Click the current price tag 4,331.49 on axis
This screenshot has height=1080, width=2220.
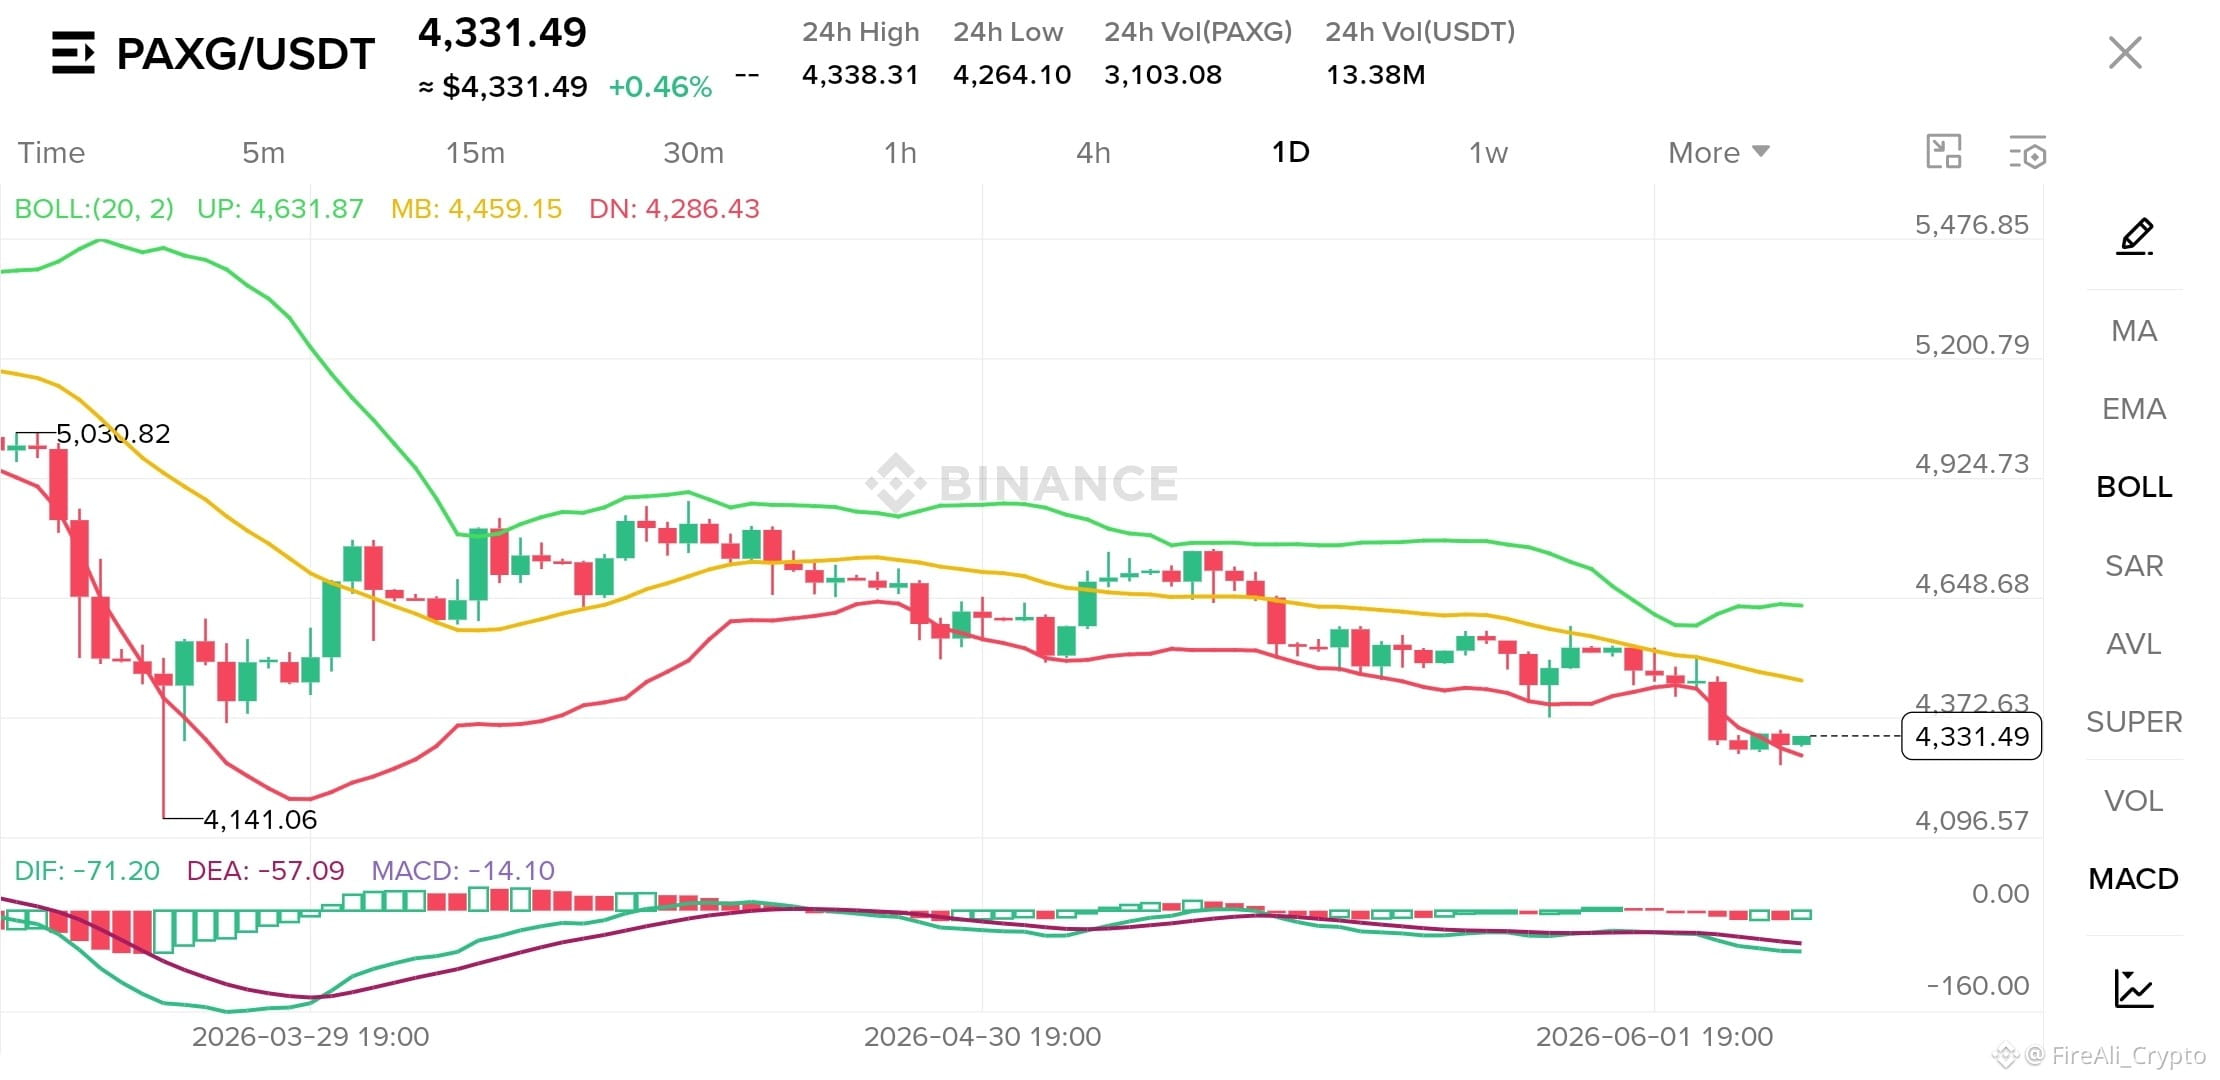tap(1971, 737)
